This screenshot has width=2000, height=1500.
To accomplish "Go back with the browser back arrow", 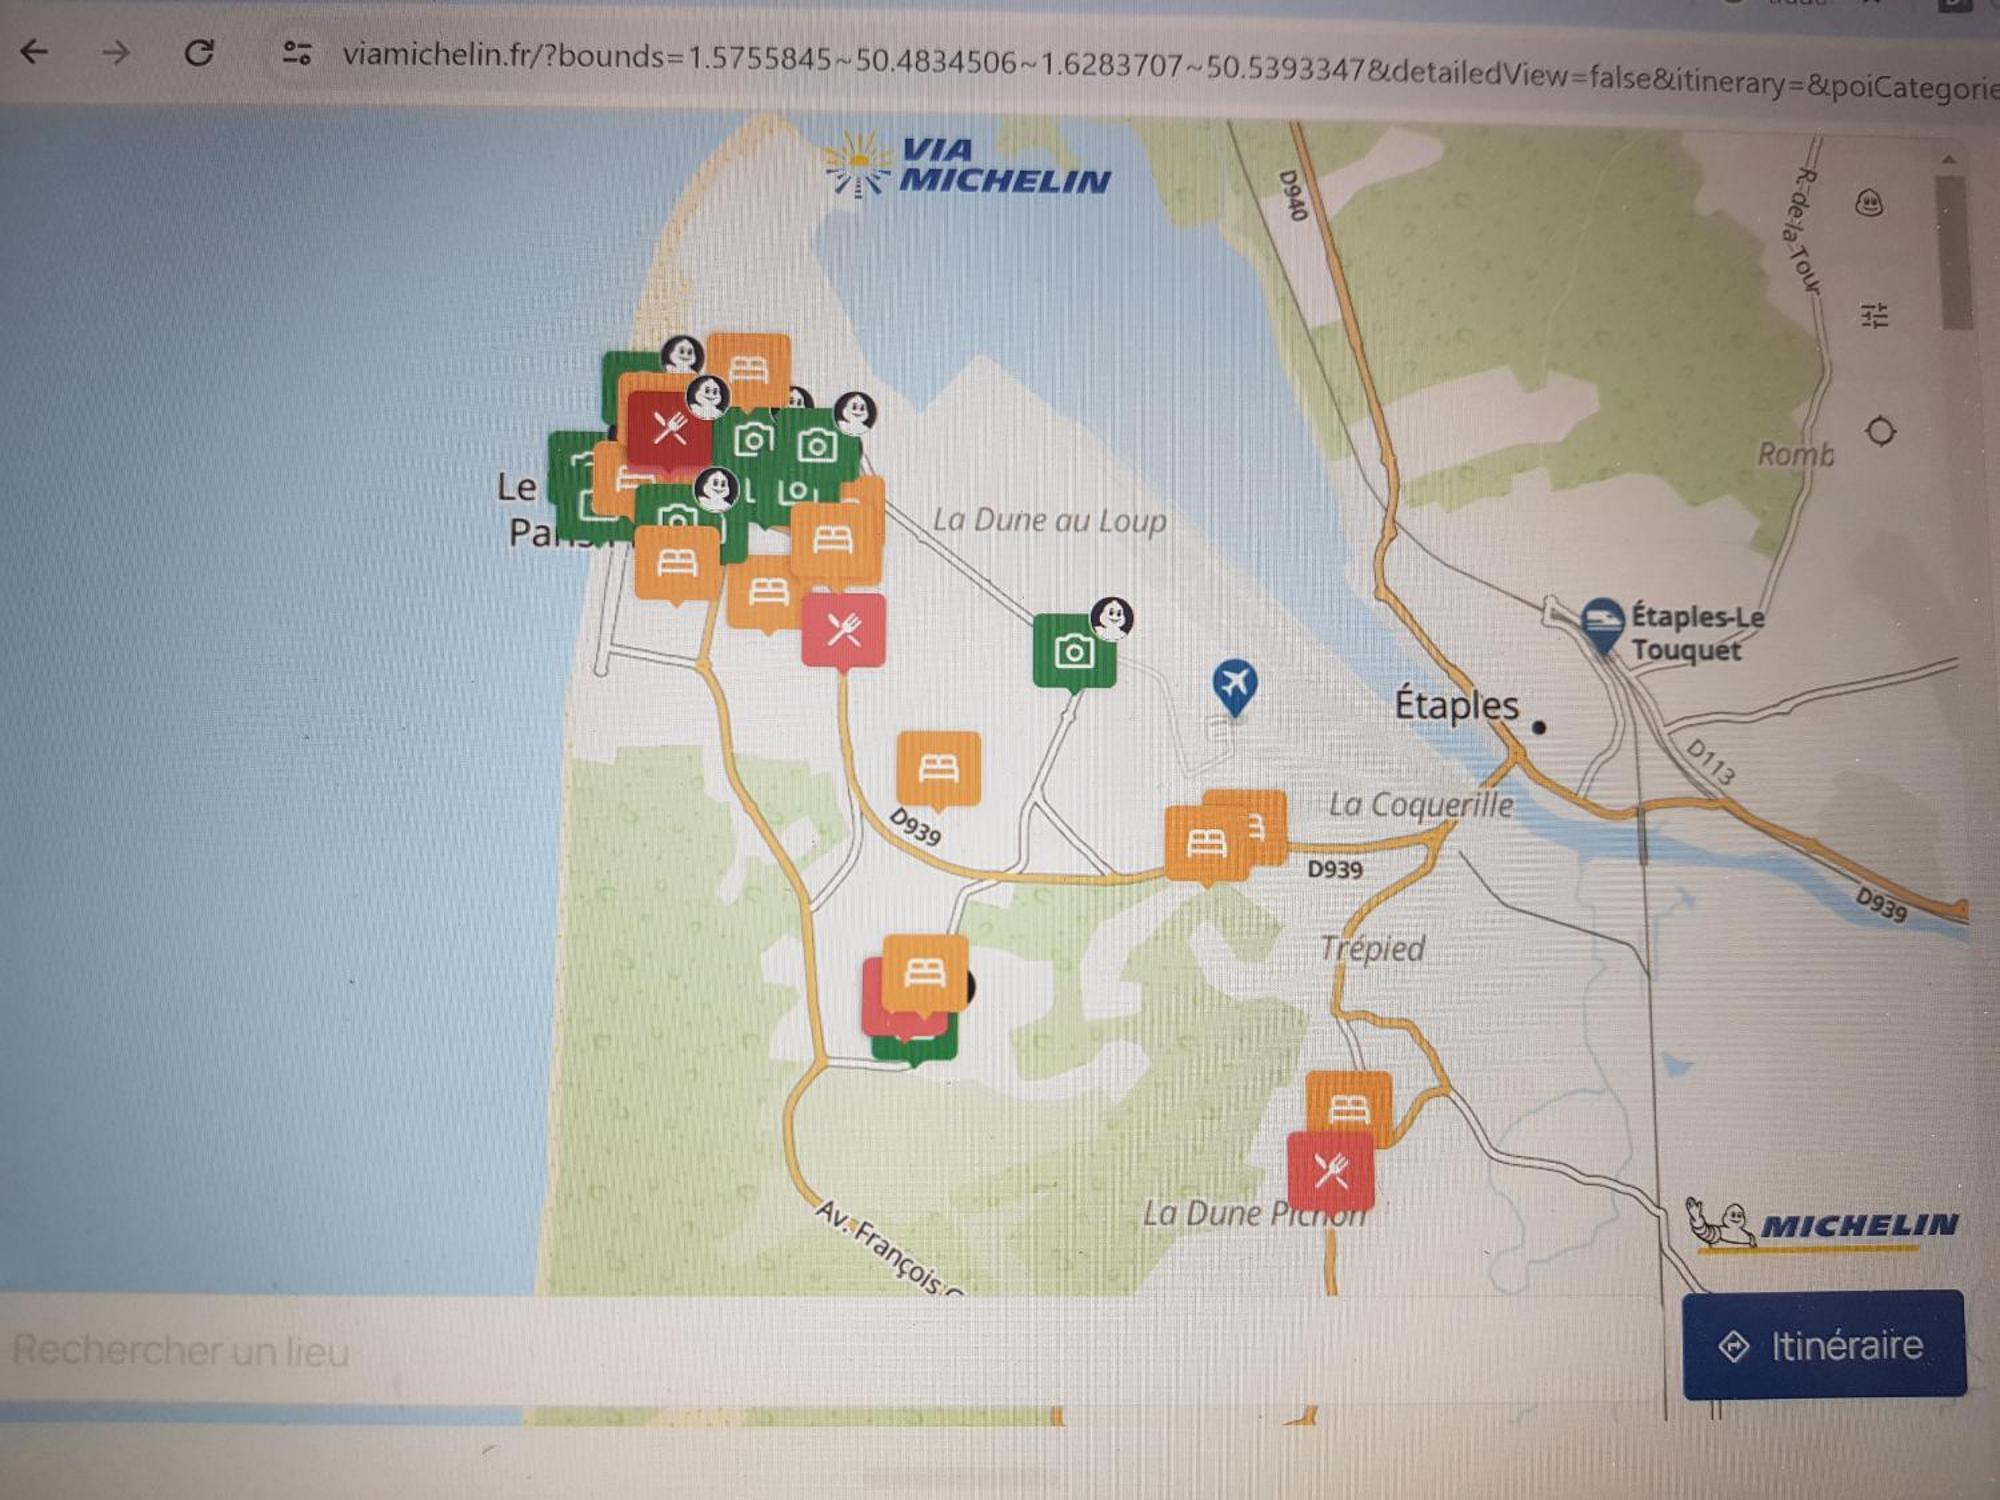I will [35, 51].
